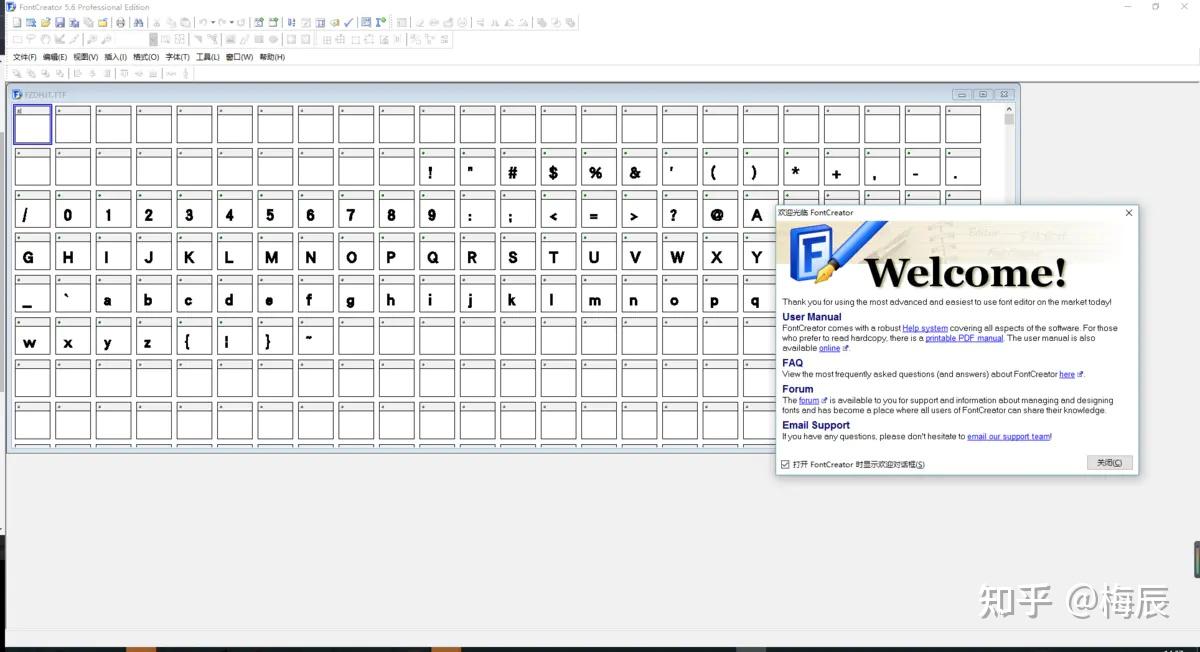Select the lowercase m glyph cell
Screen dimensions: 1200x652
pos(599,294)
